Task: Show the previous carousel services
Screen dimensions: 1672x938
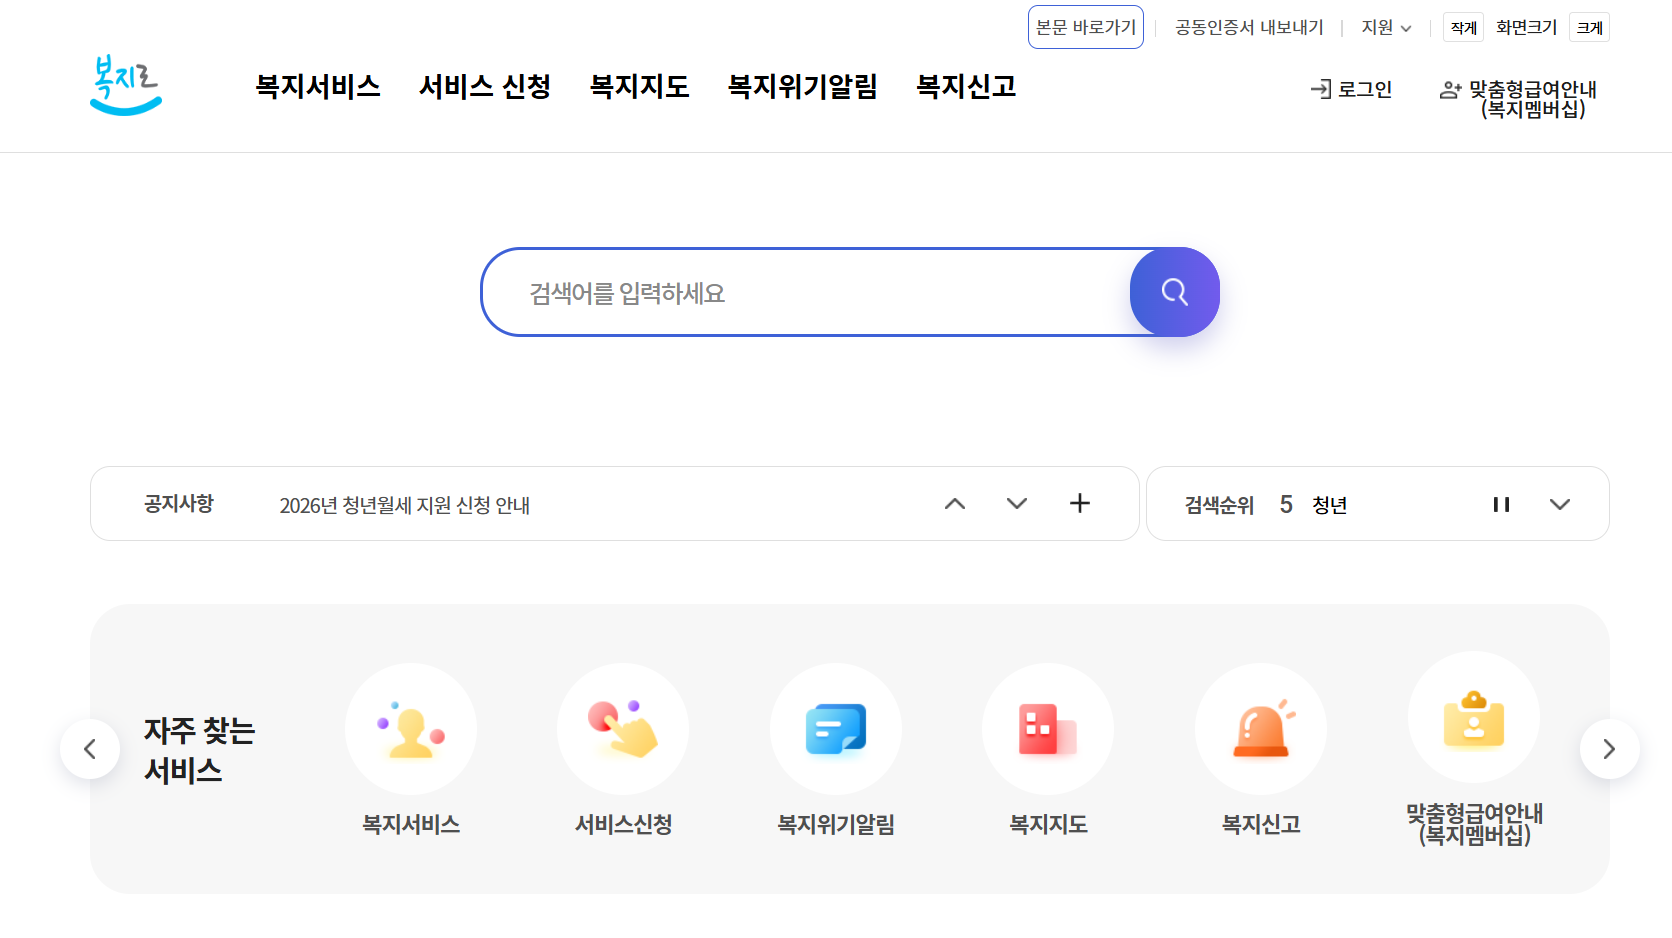Action: point(90,749)
